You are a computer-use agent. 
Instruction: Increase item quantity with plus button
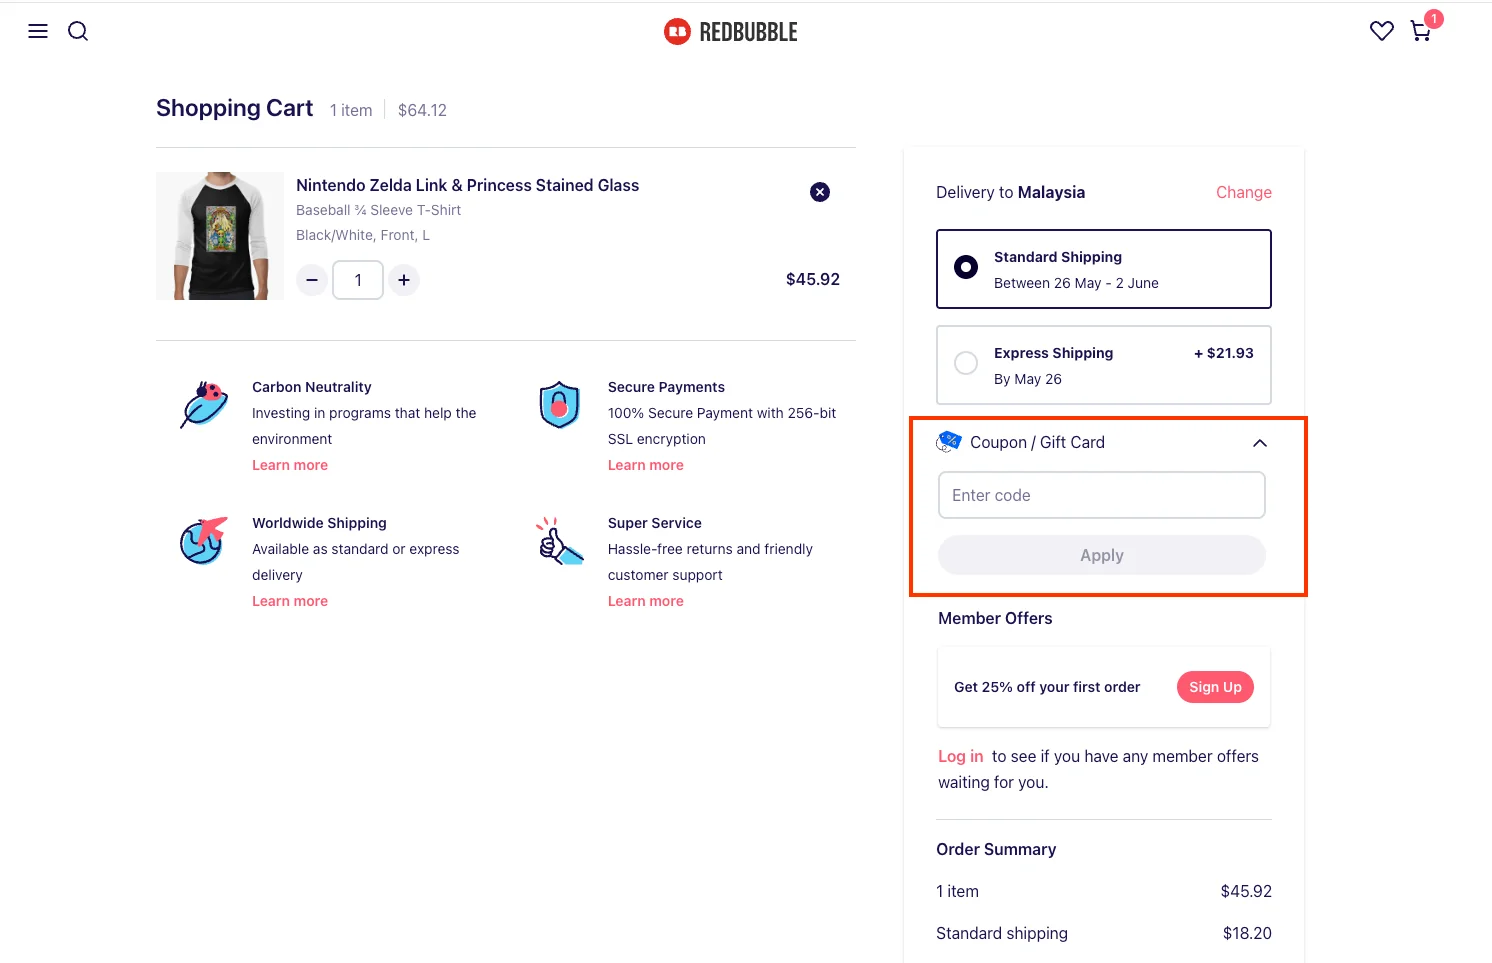404,280
